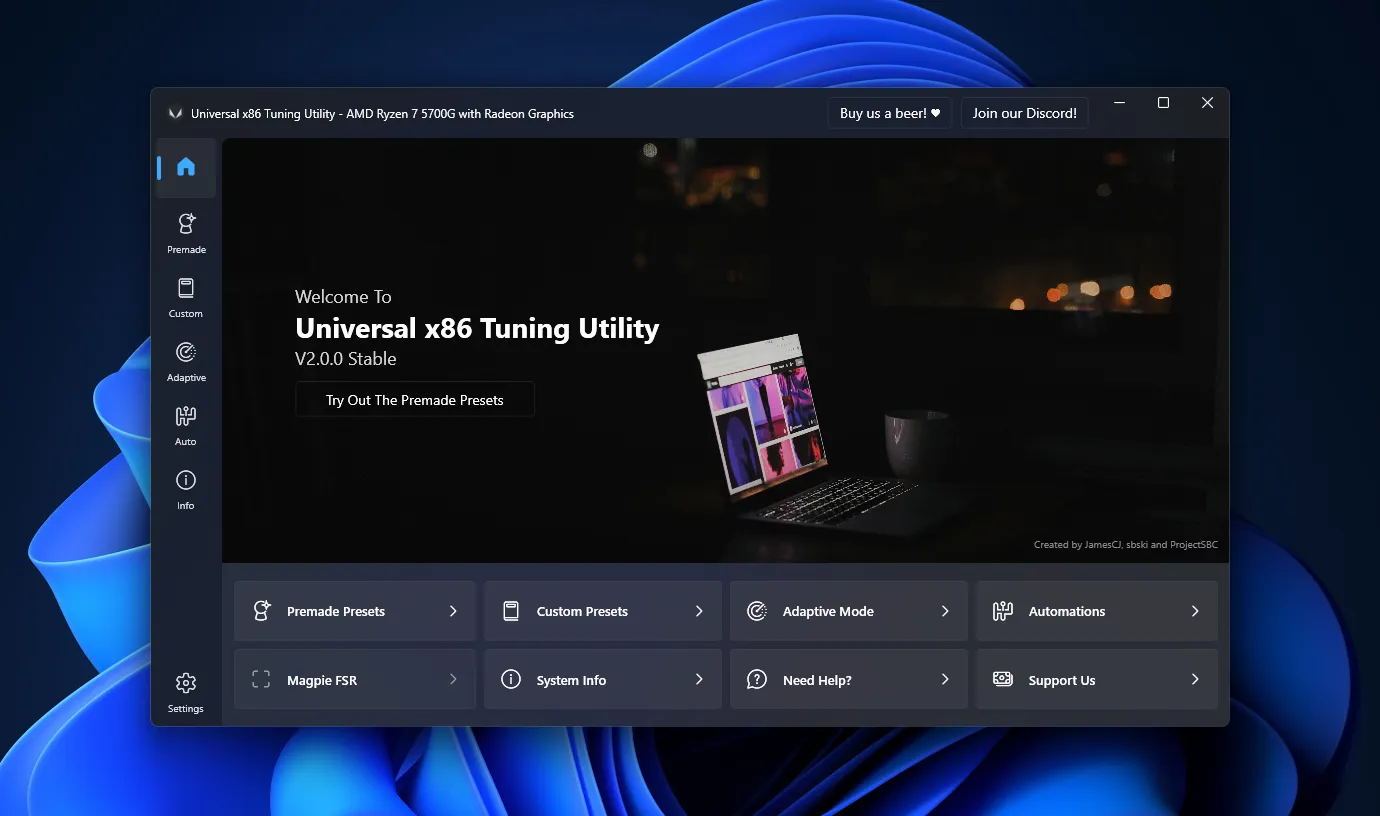Click the 'Welcome To' text
The height and width of the screenshot is (816, 1380).
coord(343,297)
